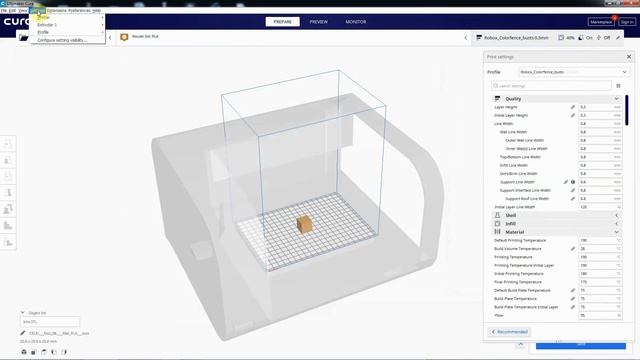Click the infill 40% icon
The width and height of the screenshot is (640, 360).
561,38
